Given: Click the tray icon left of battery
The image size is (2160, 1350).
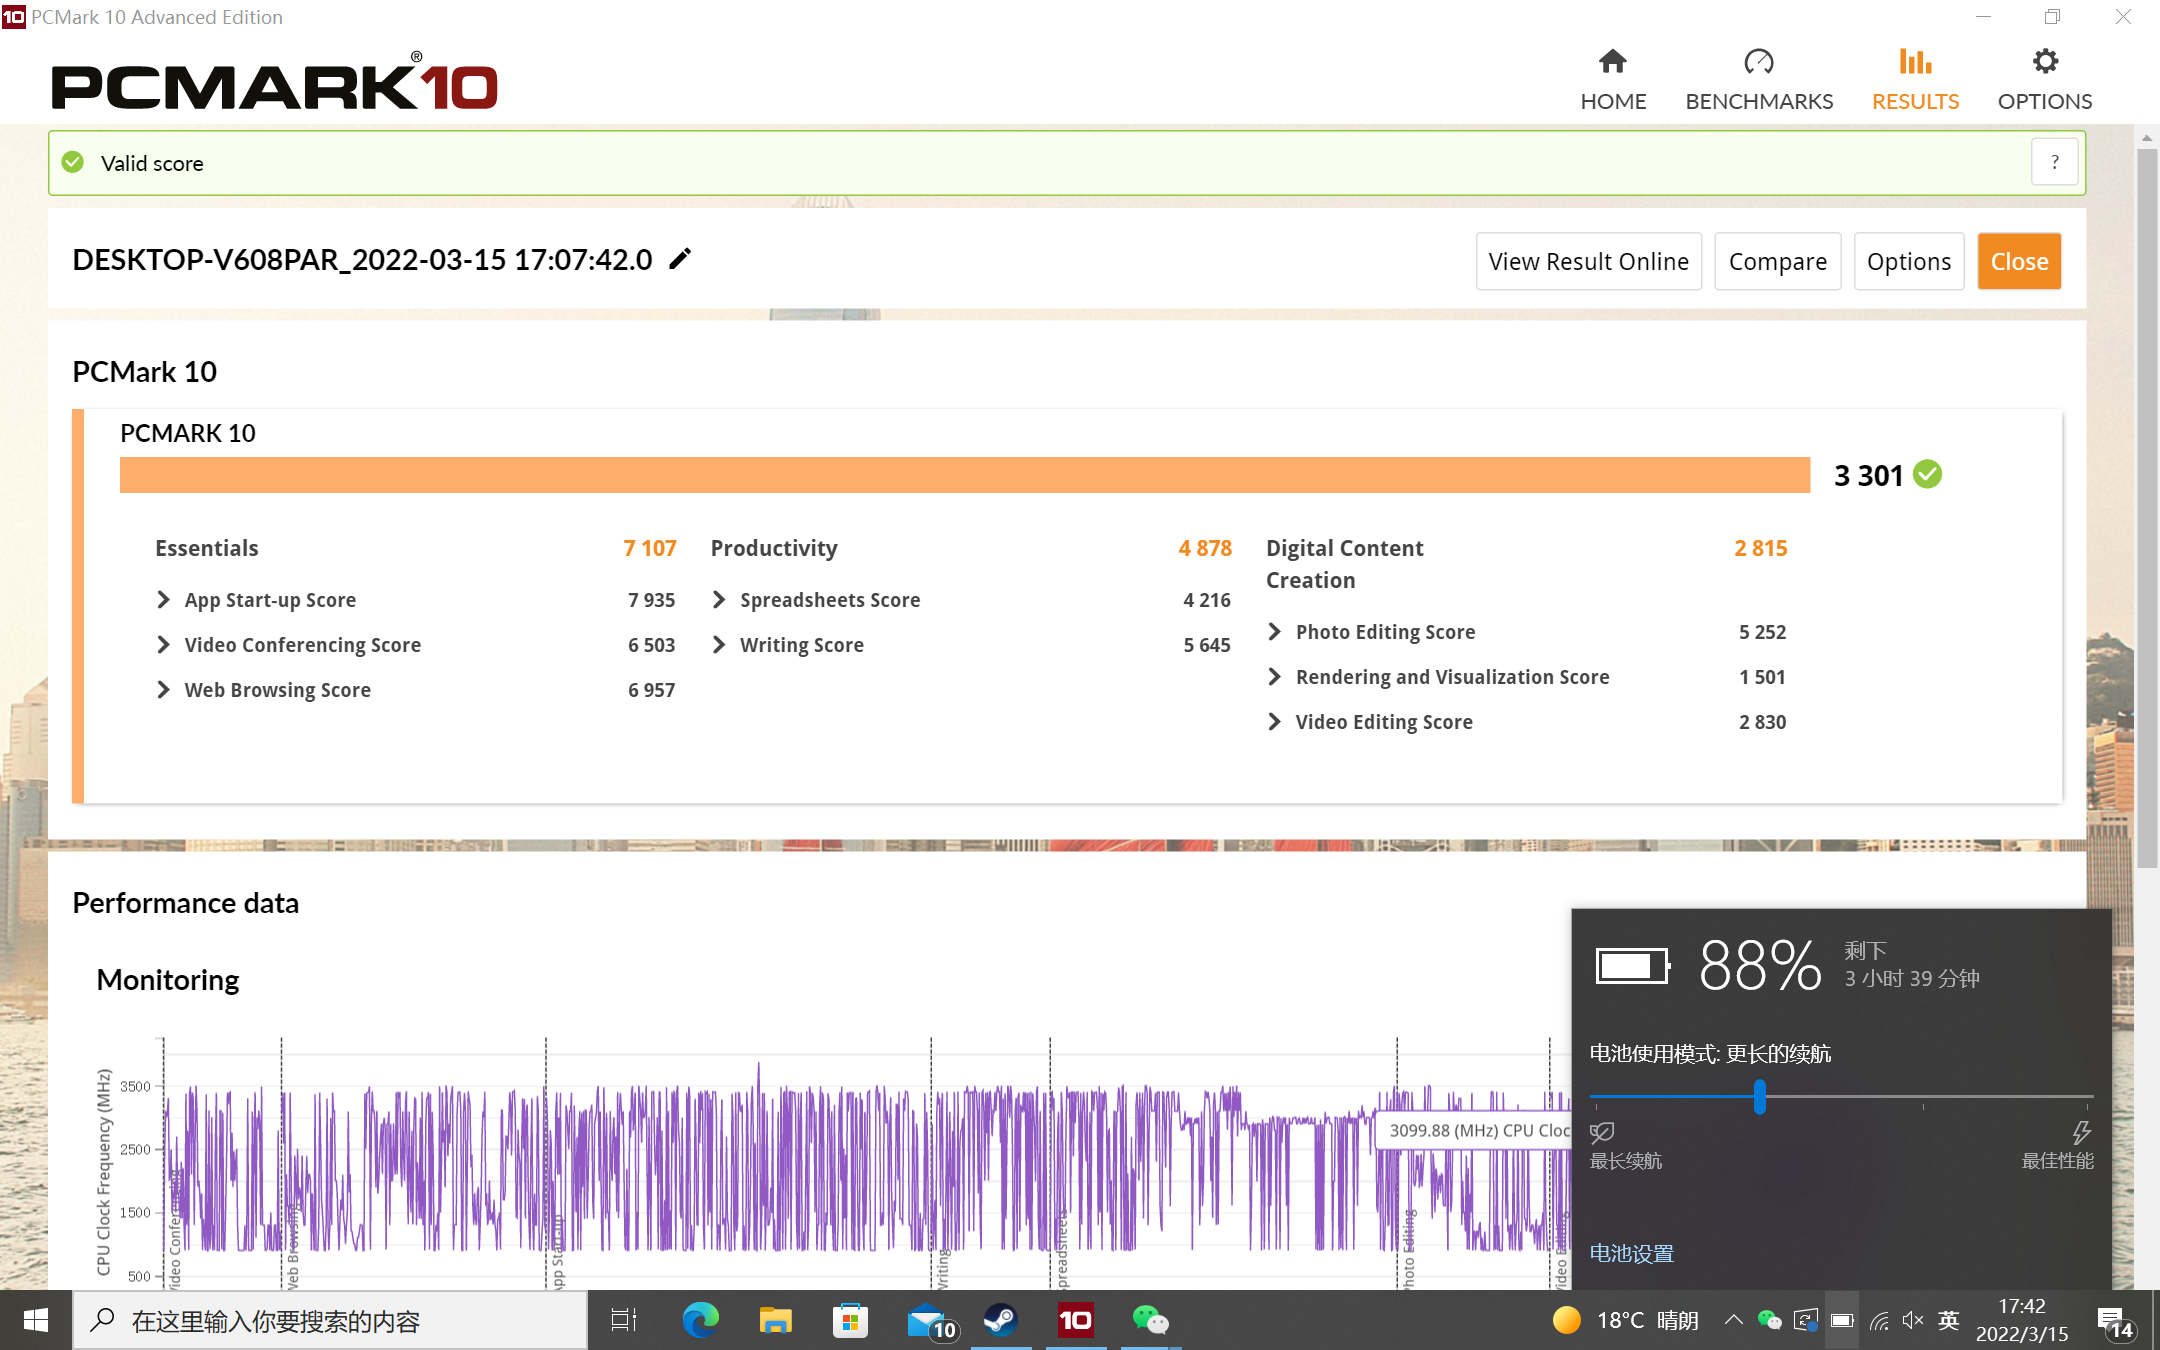Looking at the screenshot, I should [1806, 1320].
